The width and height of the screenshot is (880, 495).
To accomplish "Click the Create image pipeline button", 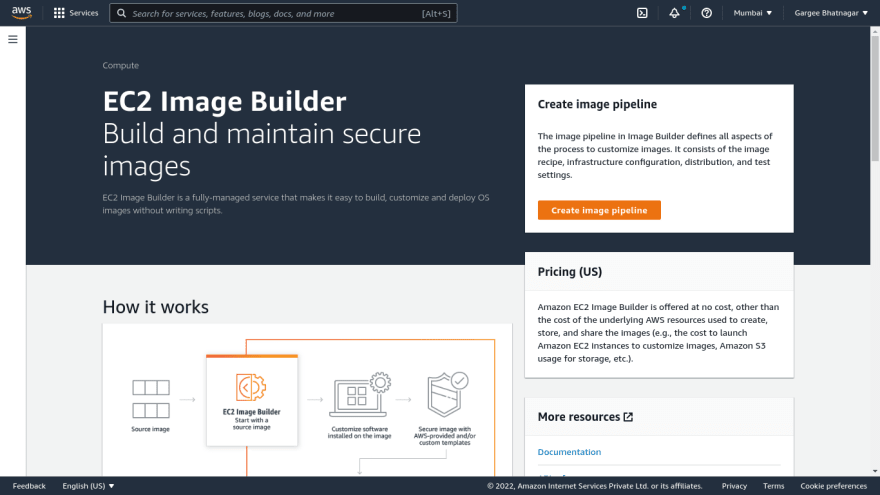I will [599, 210].
